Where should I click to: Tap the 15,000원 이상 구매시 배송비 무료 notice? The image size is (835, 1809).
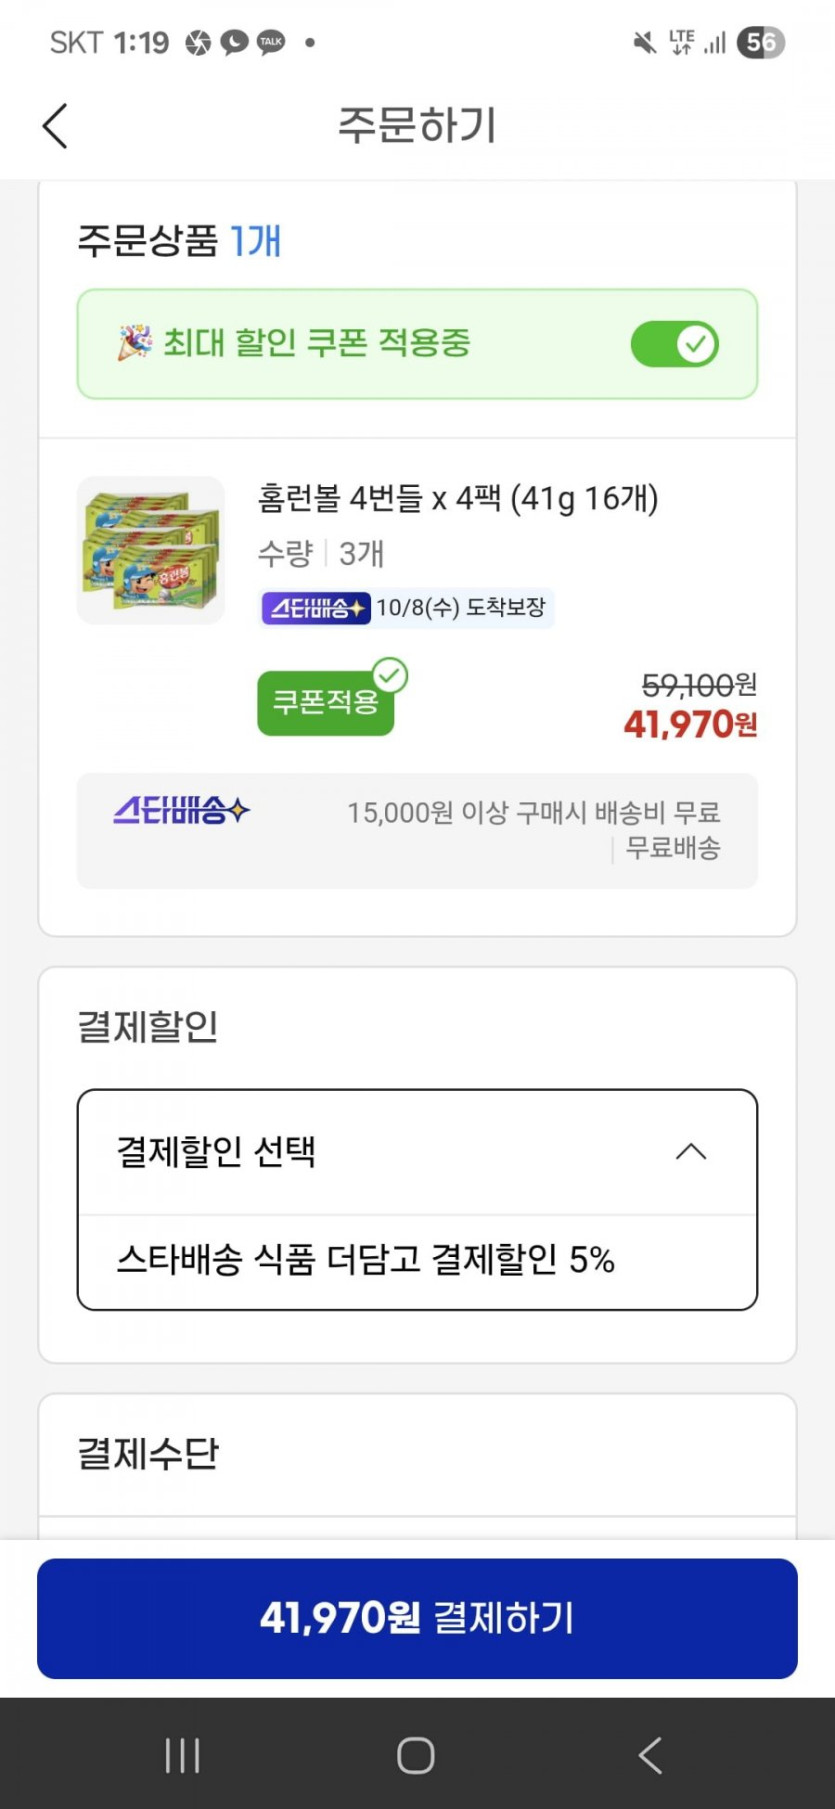pos(533,812)
